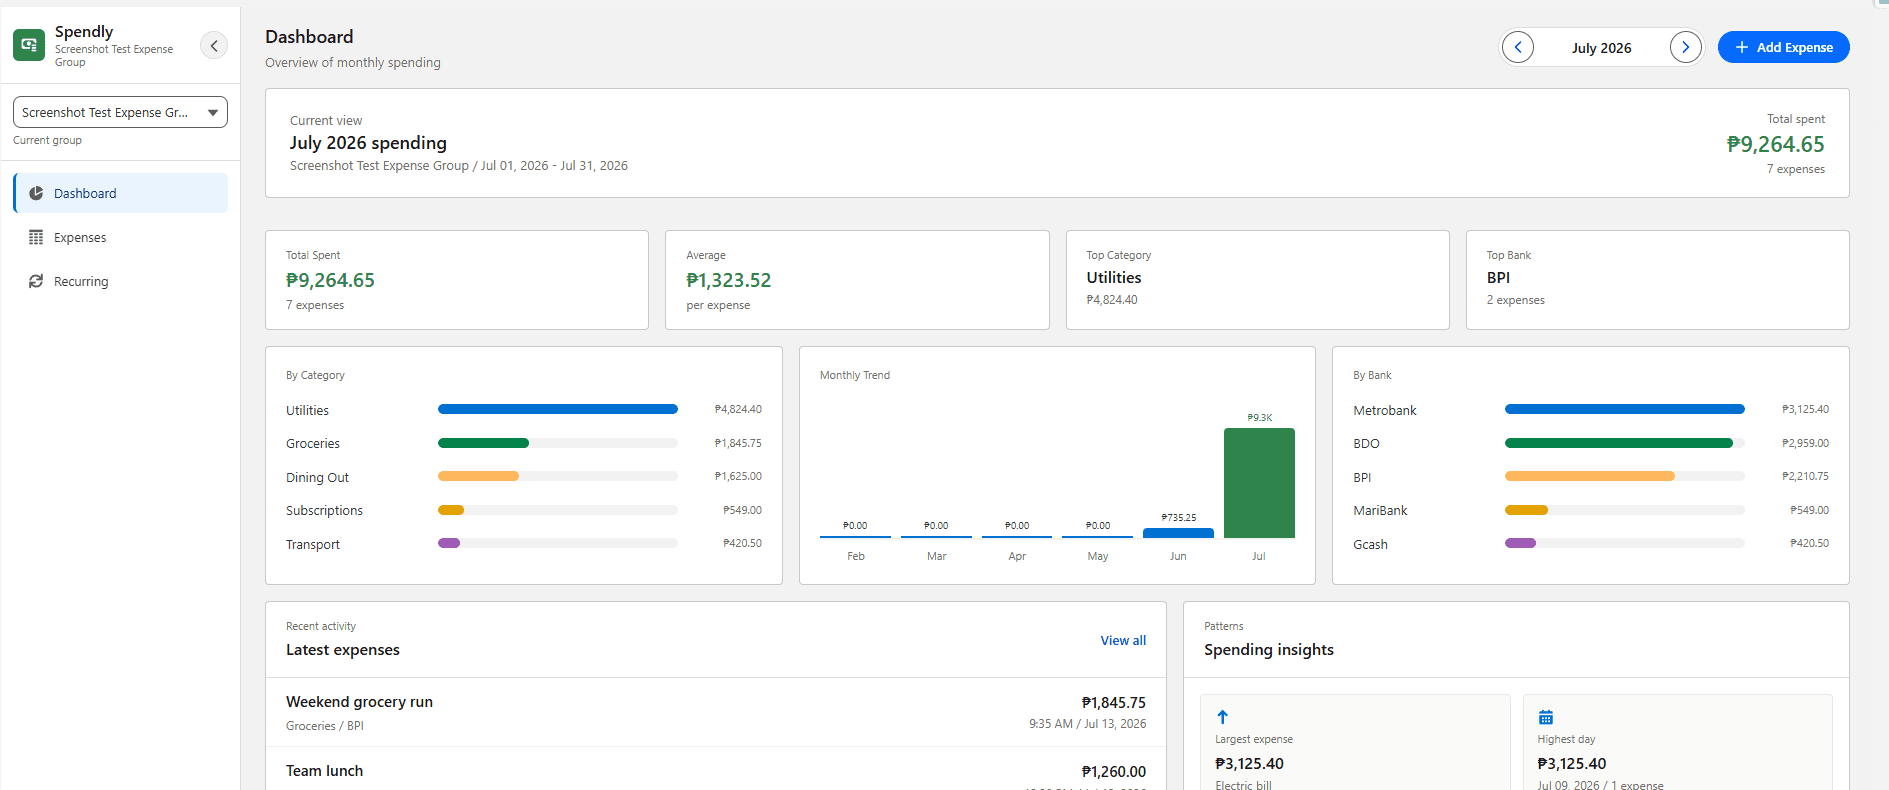Image resolution: width=1889 pixels, height=790 pixels.
Task: Click the Utilities category progress bar
Action: [x=558, y=409]
